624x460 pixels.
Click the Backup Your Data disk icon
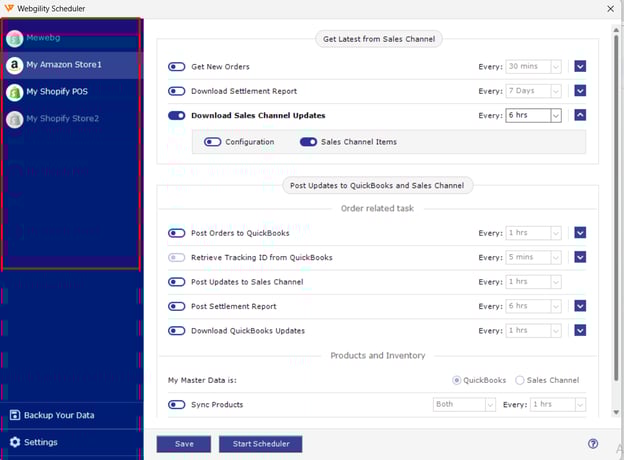[15, 415]
